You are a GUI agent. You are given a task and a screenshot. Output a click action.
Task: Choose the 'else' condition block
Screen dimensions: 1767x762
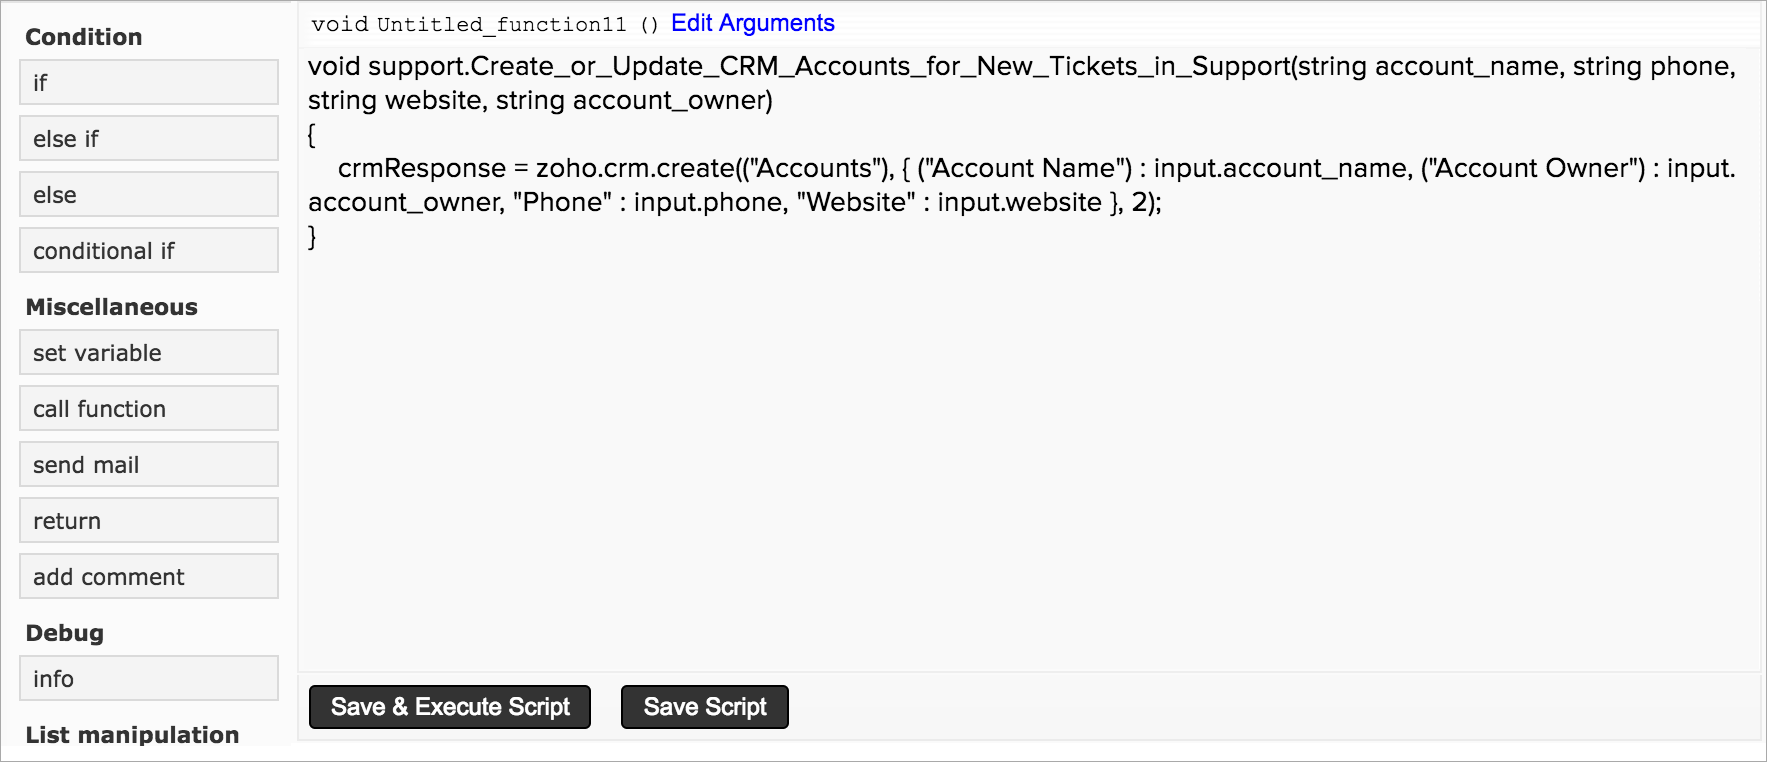pyautogui.click(x=148, y=194)
